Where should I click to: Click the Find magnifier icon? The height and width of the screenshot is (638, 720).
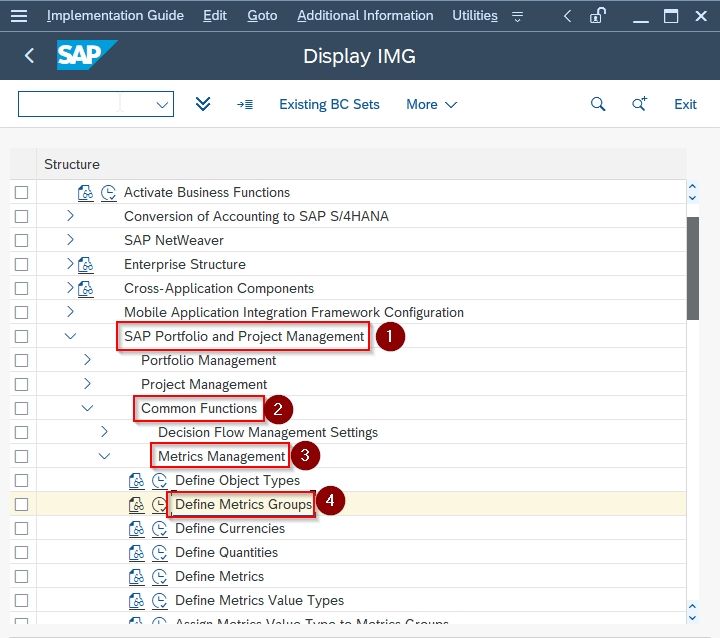598,104
